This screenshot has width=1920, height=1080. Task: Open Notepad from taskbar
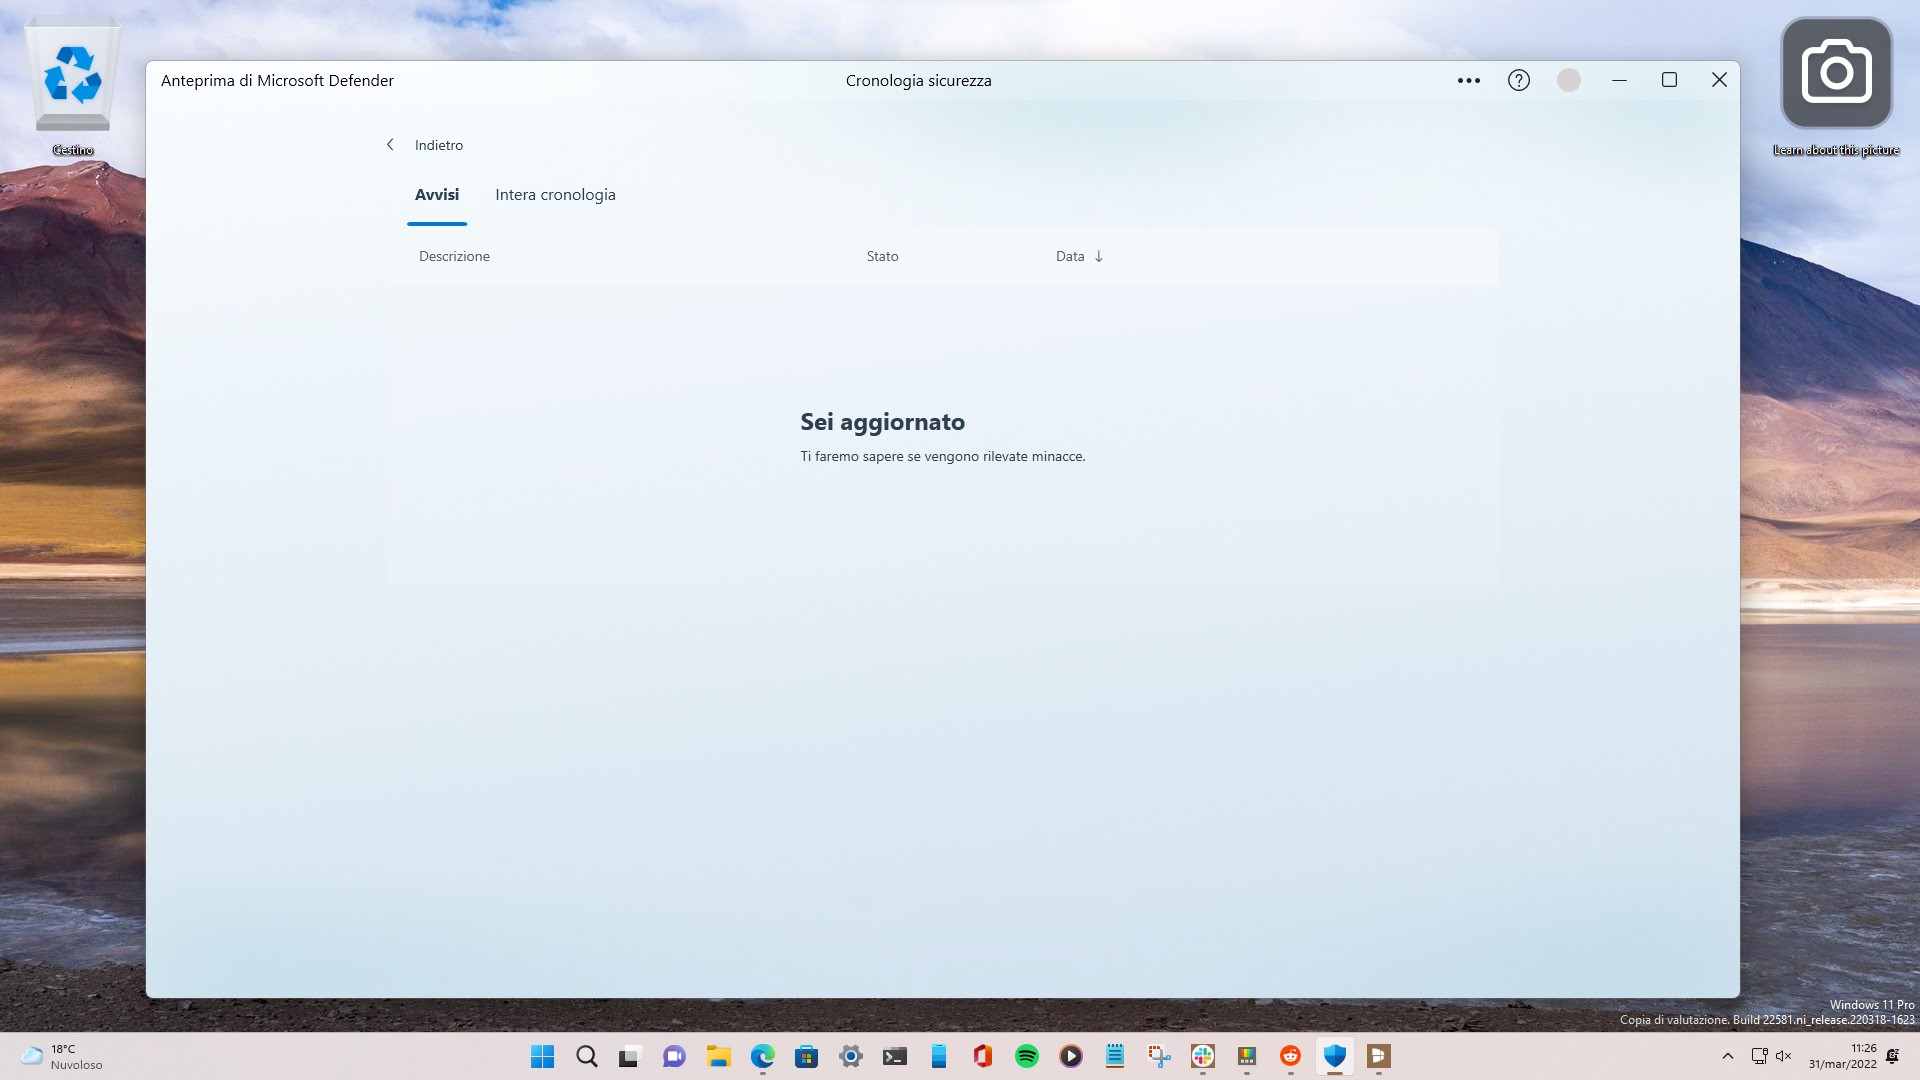tap(1114, 1056)
